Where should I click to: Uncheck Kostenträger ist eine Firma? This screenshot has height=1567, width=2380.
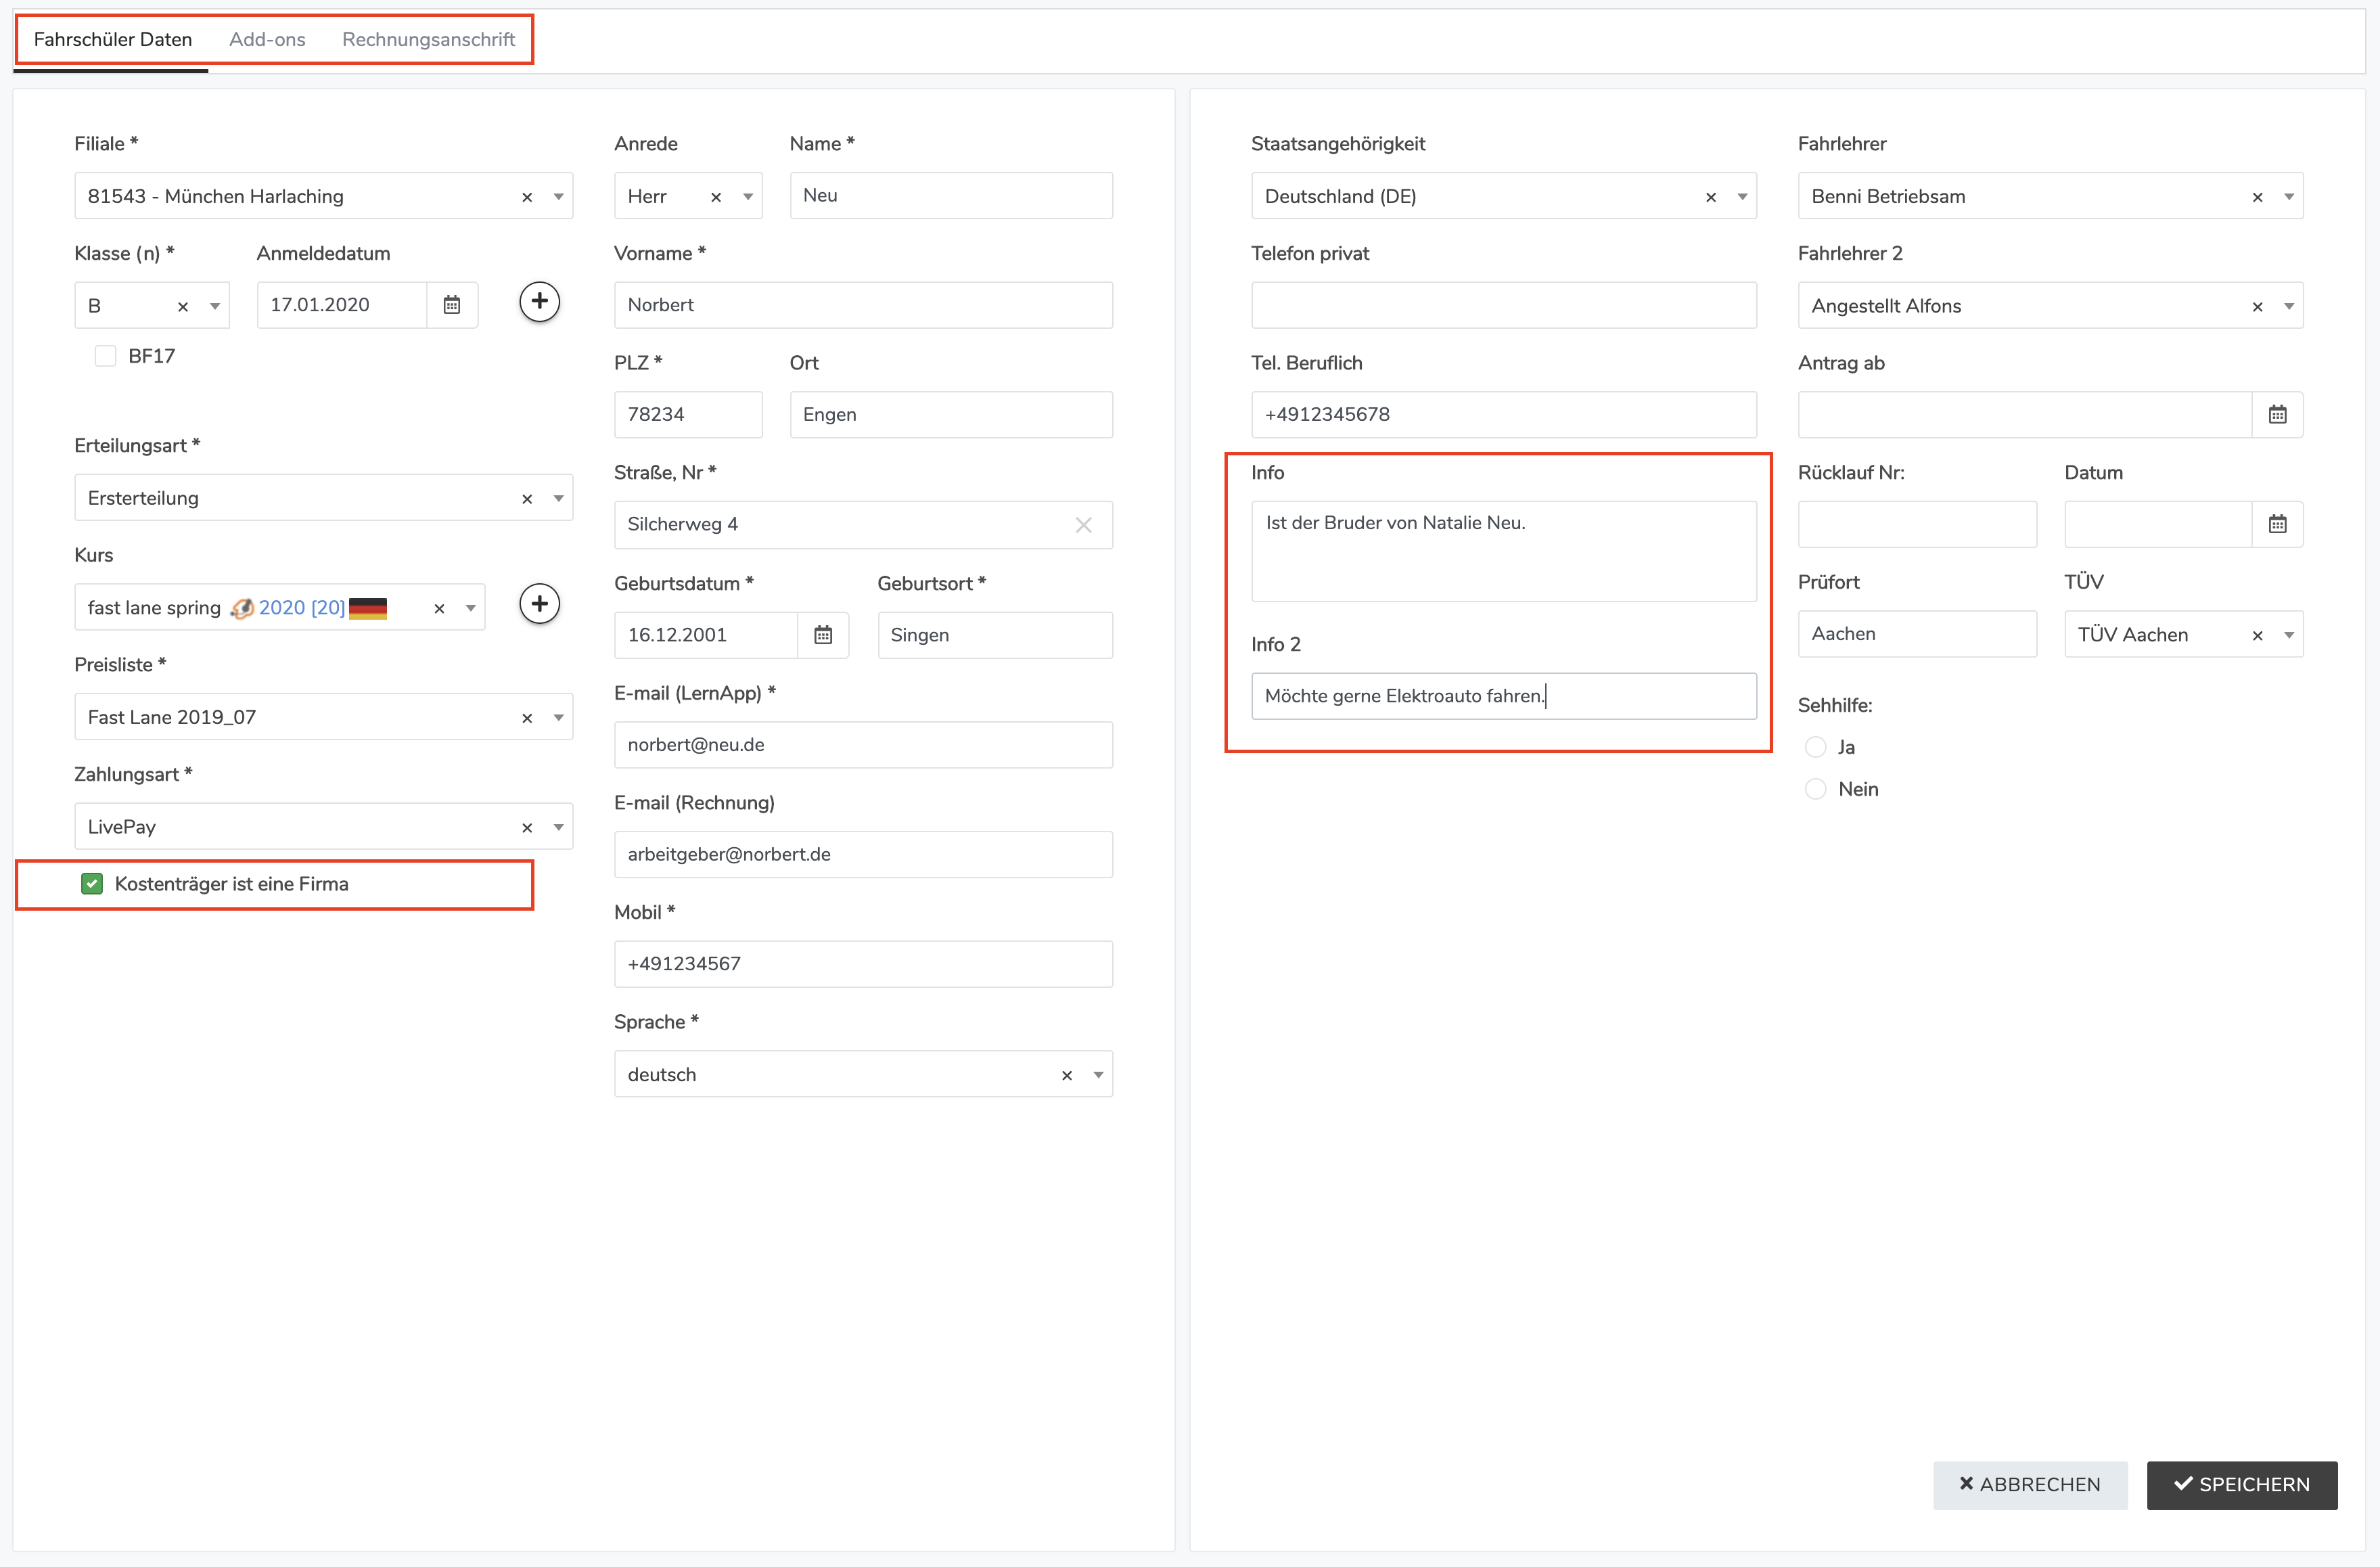click(x=92, y=884)
